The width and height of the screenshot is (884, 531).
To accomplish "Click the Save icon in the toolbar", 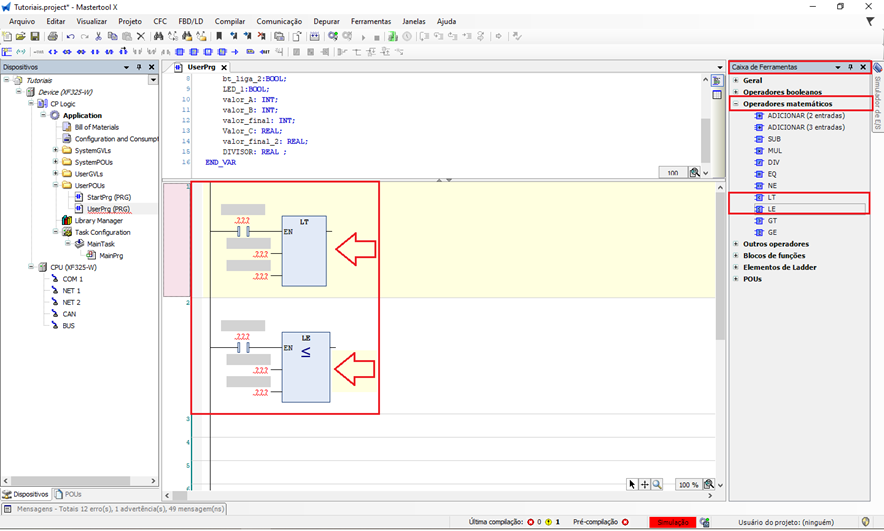I will (x=35, y=36).
